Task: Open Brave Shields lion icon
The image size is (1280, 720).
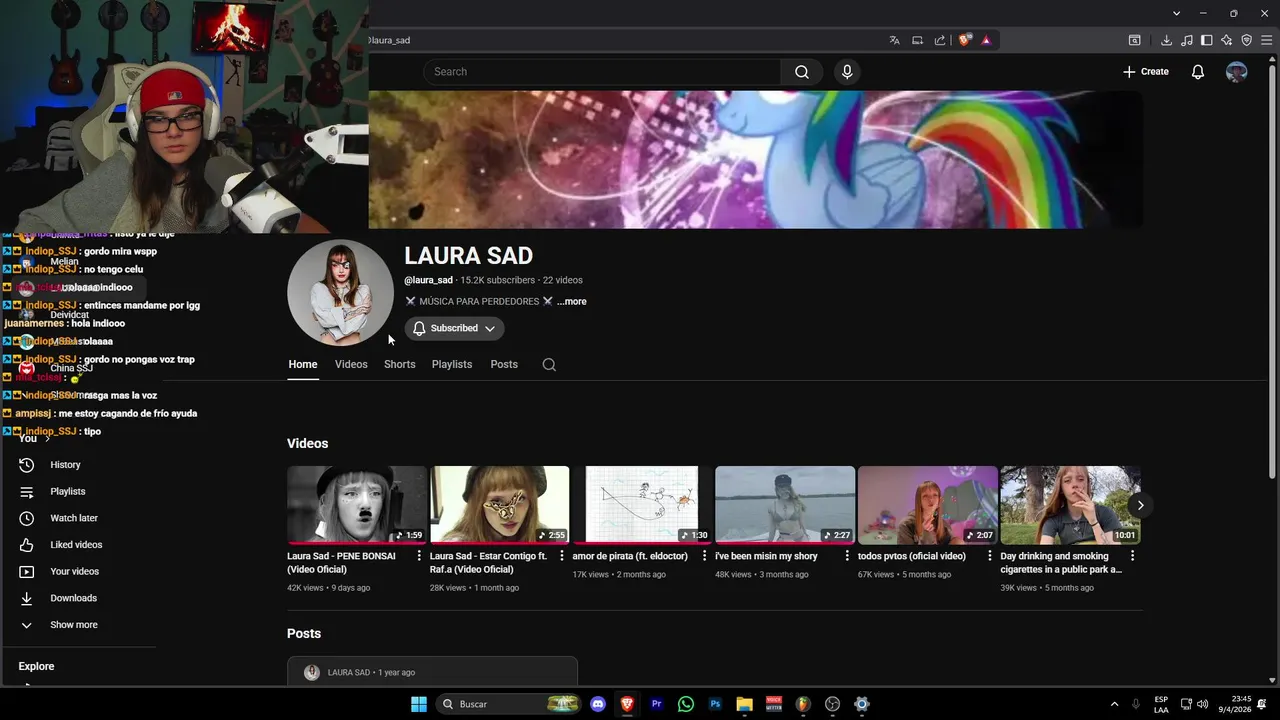Action: point(965,40)
